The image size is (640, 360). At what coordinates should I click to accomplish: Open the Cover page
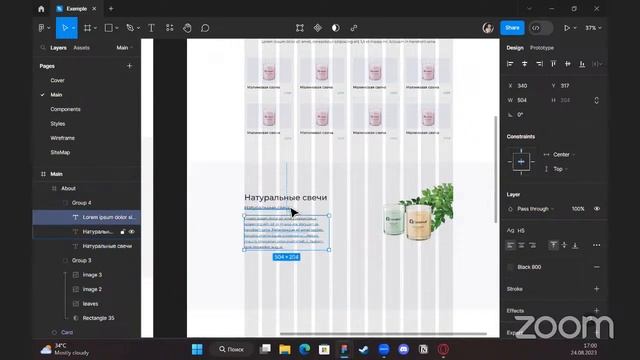pos(58,80)
